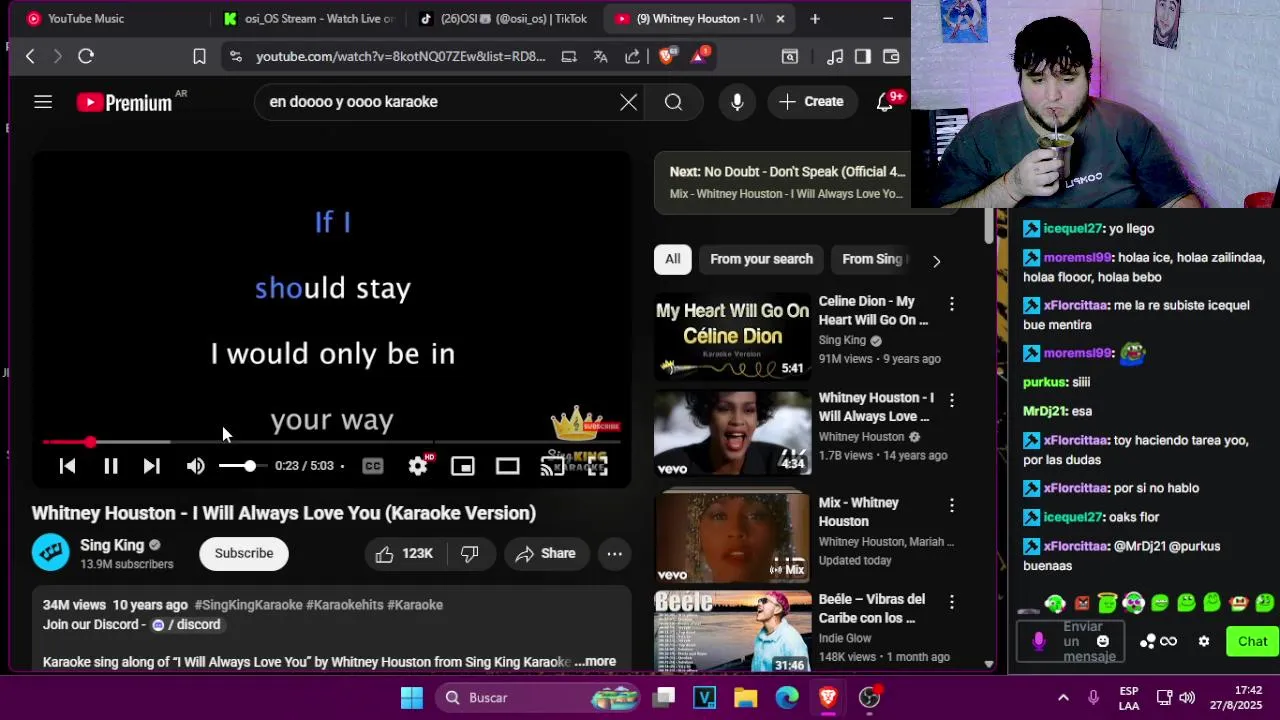Pause the karaoke video

[111, 466]
